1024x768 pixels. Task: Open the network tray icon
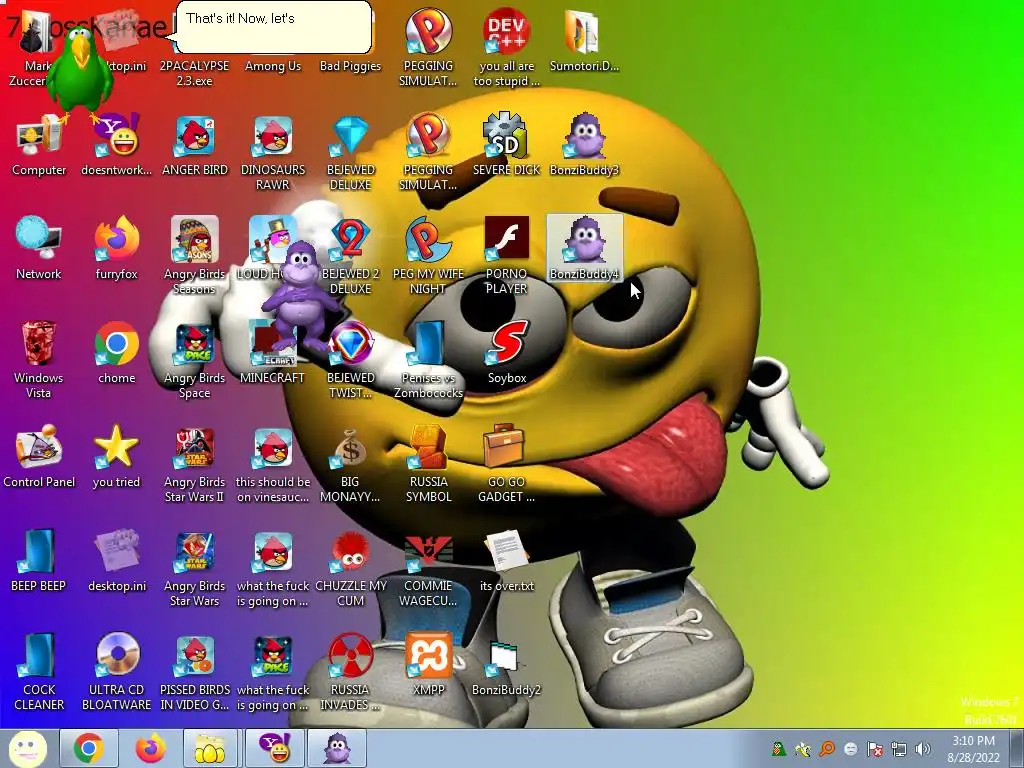[x=899, y=749]
